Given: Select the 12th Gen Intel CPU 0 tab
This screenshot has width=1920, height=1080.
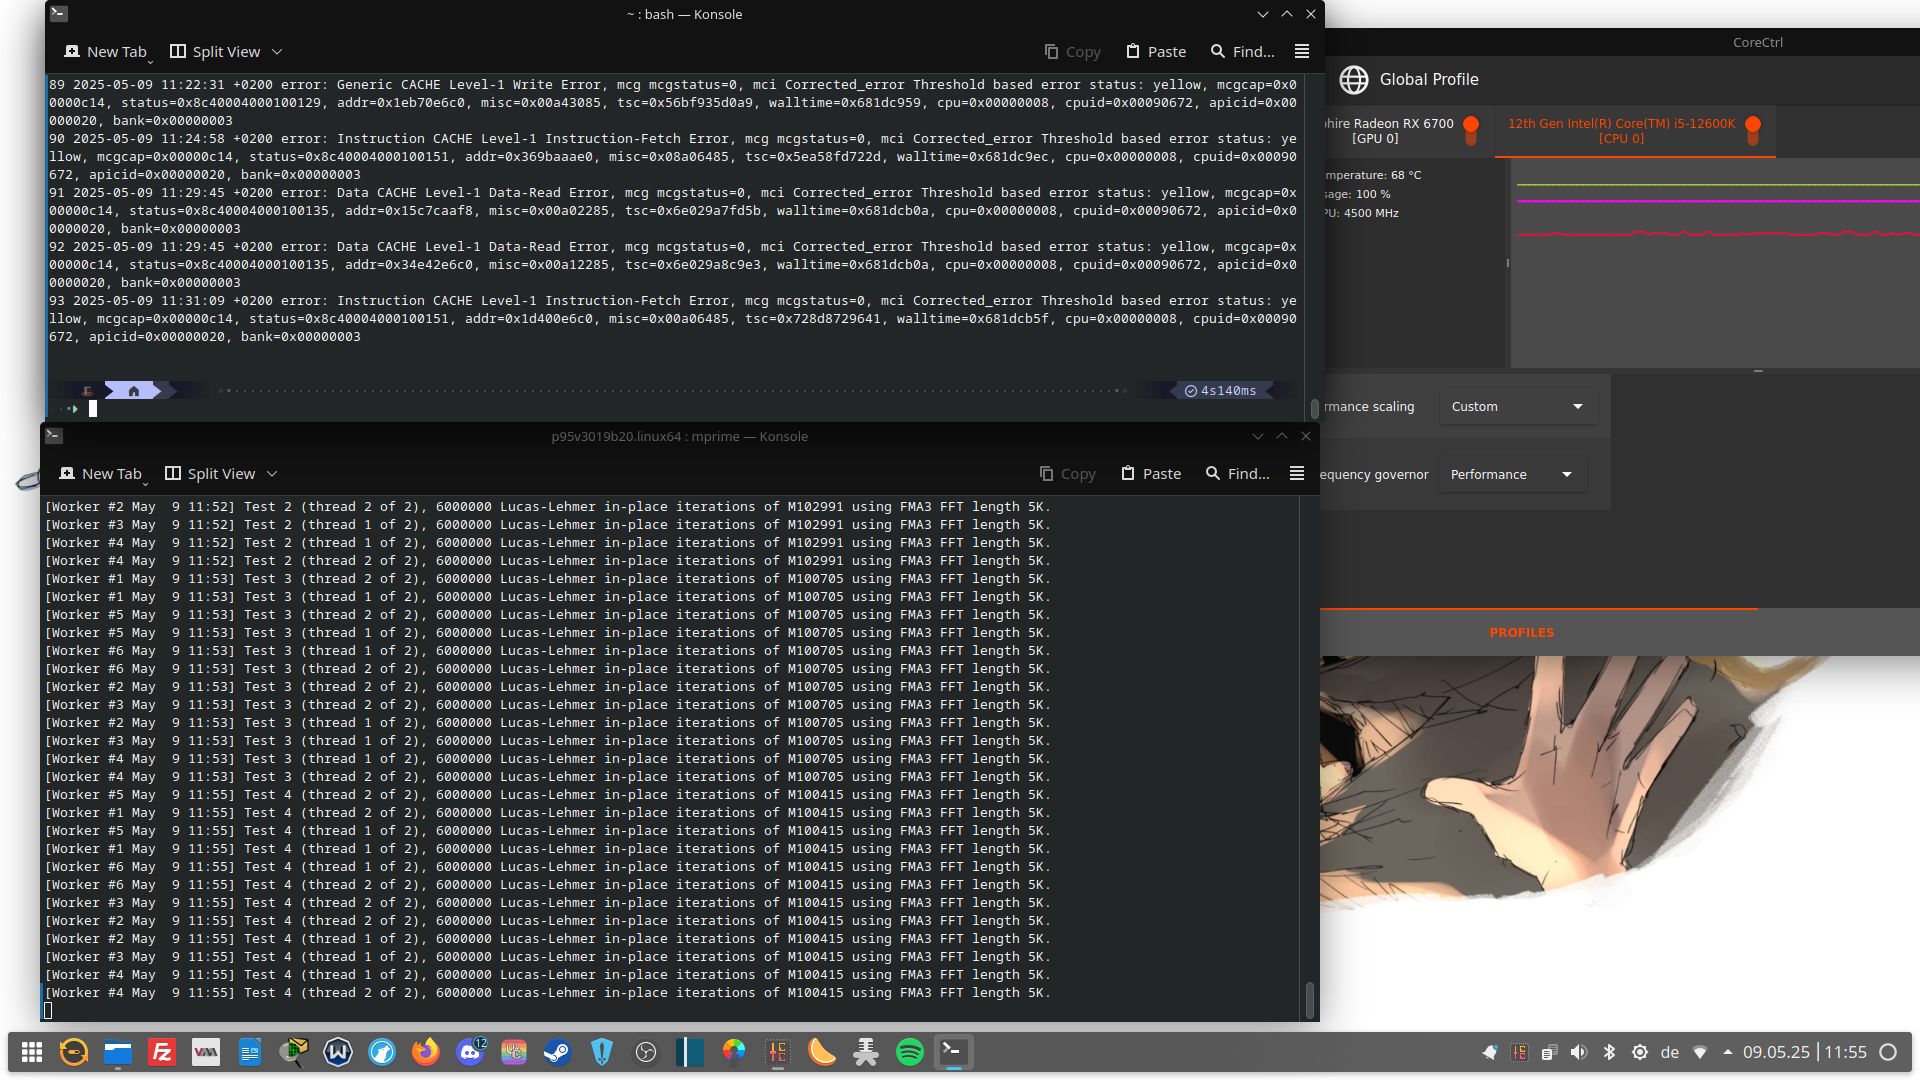Looking at the screenshot, I should [x=1620, y=131].
